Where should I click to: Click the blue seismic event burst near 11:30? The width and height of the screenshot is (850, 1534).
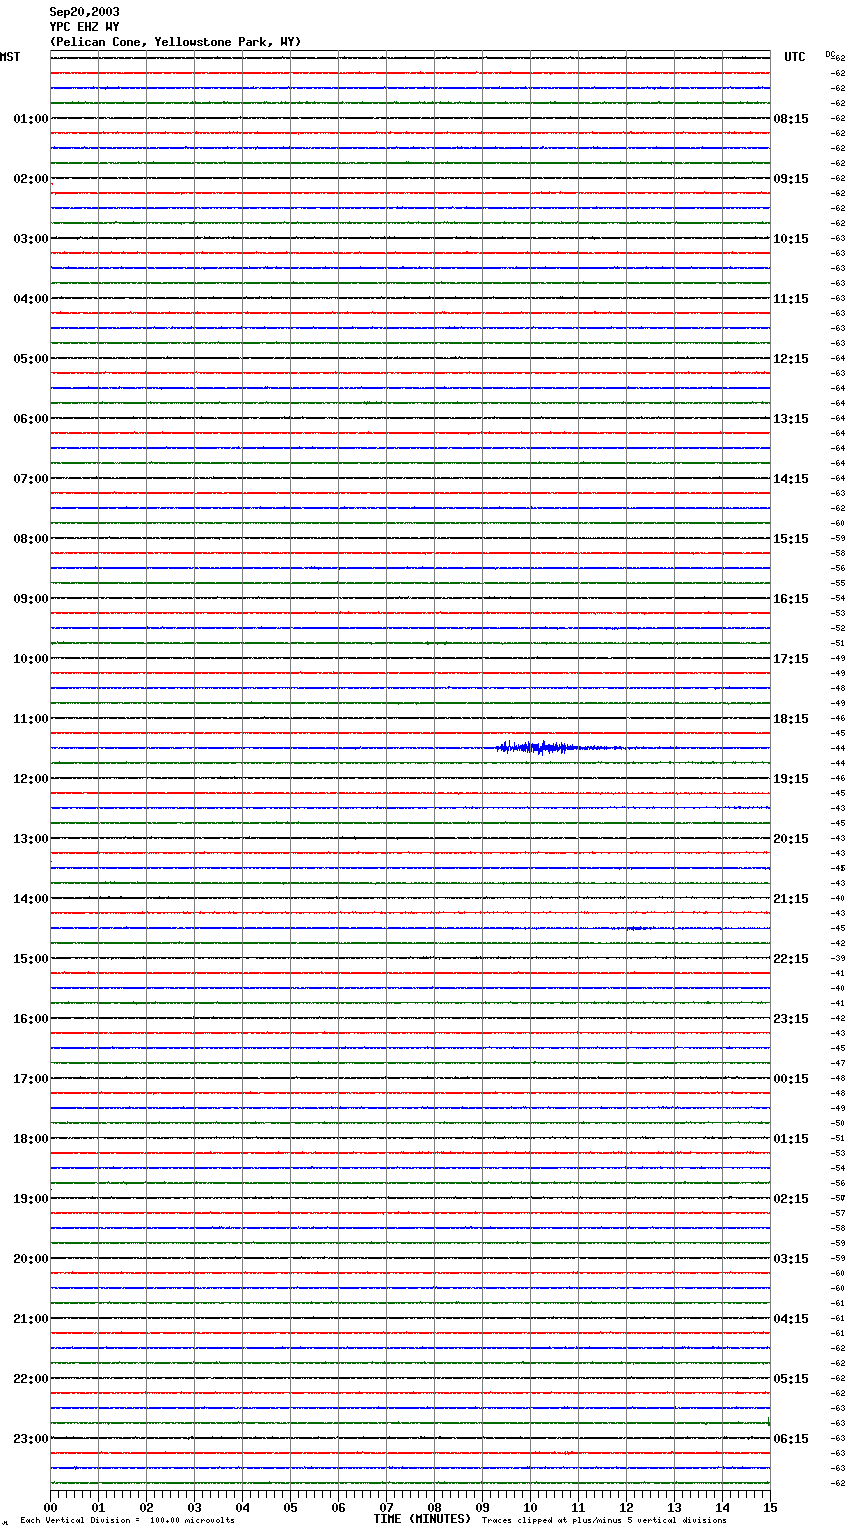click(x=537, y=747)
